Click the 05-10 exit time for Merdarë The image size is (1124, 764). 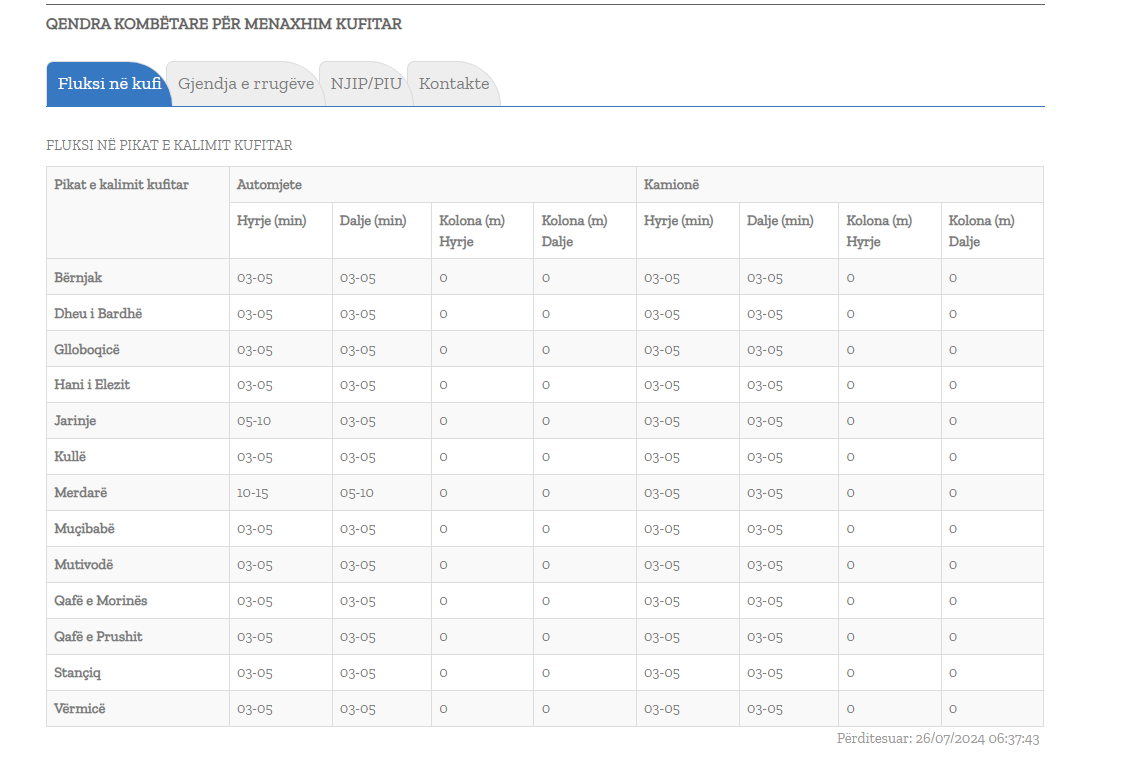tap(356, 493)
